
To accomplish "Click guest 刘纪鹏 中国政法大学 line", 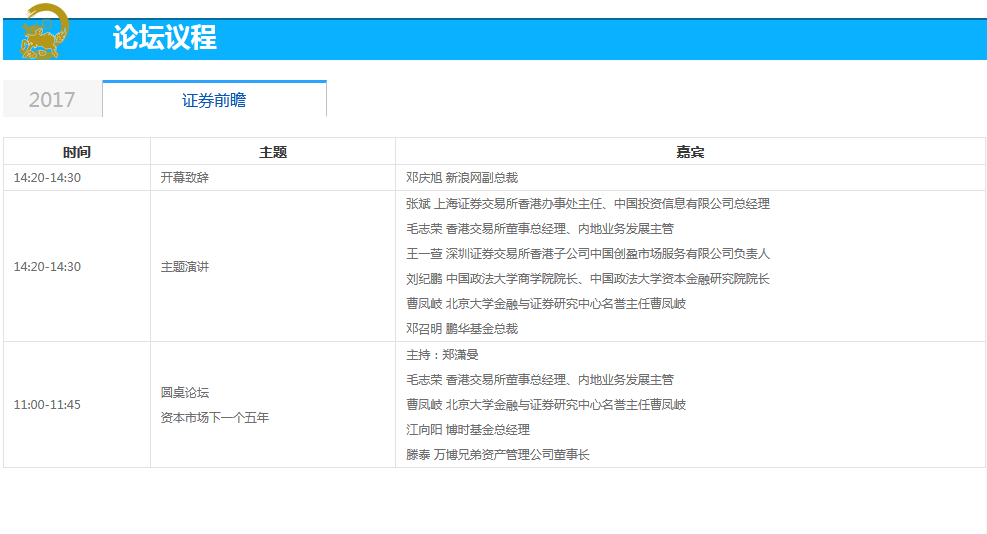I will click(588, 279).
